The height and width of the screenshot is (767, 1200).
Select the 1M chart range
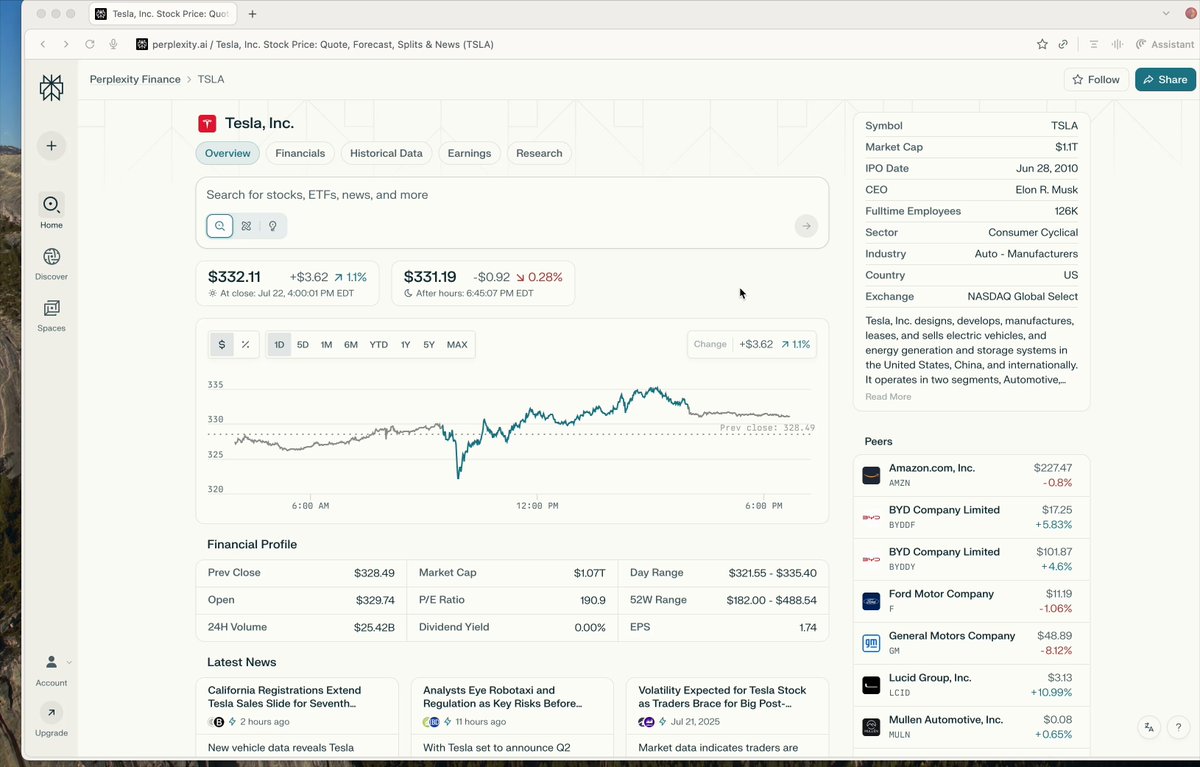[x=326, y=344]
